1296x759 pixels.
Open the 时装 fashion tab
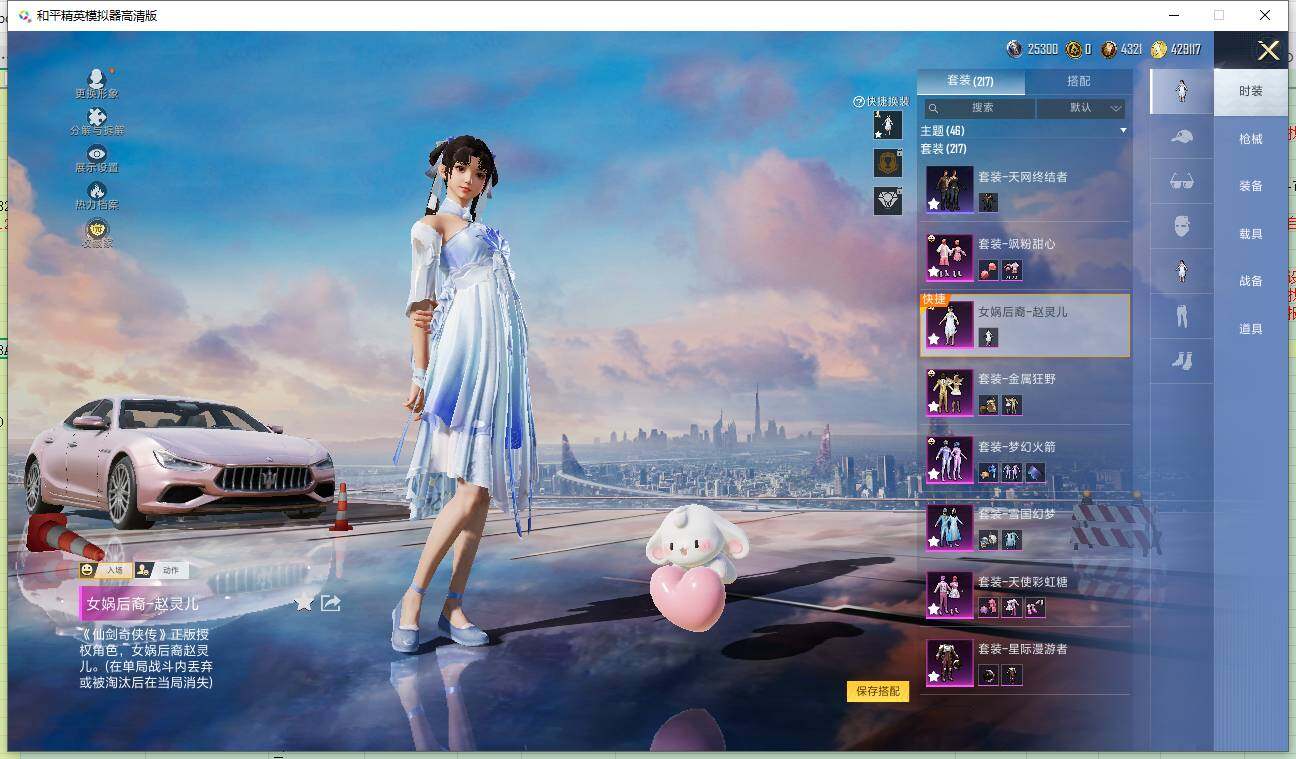click(1251, 91)
